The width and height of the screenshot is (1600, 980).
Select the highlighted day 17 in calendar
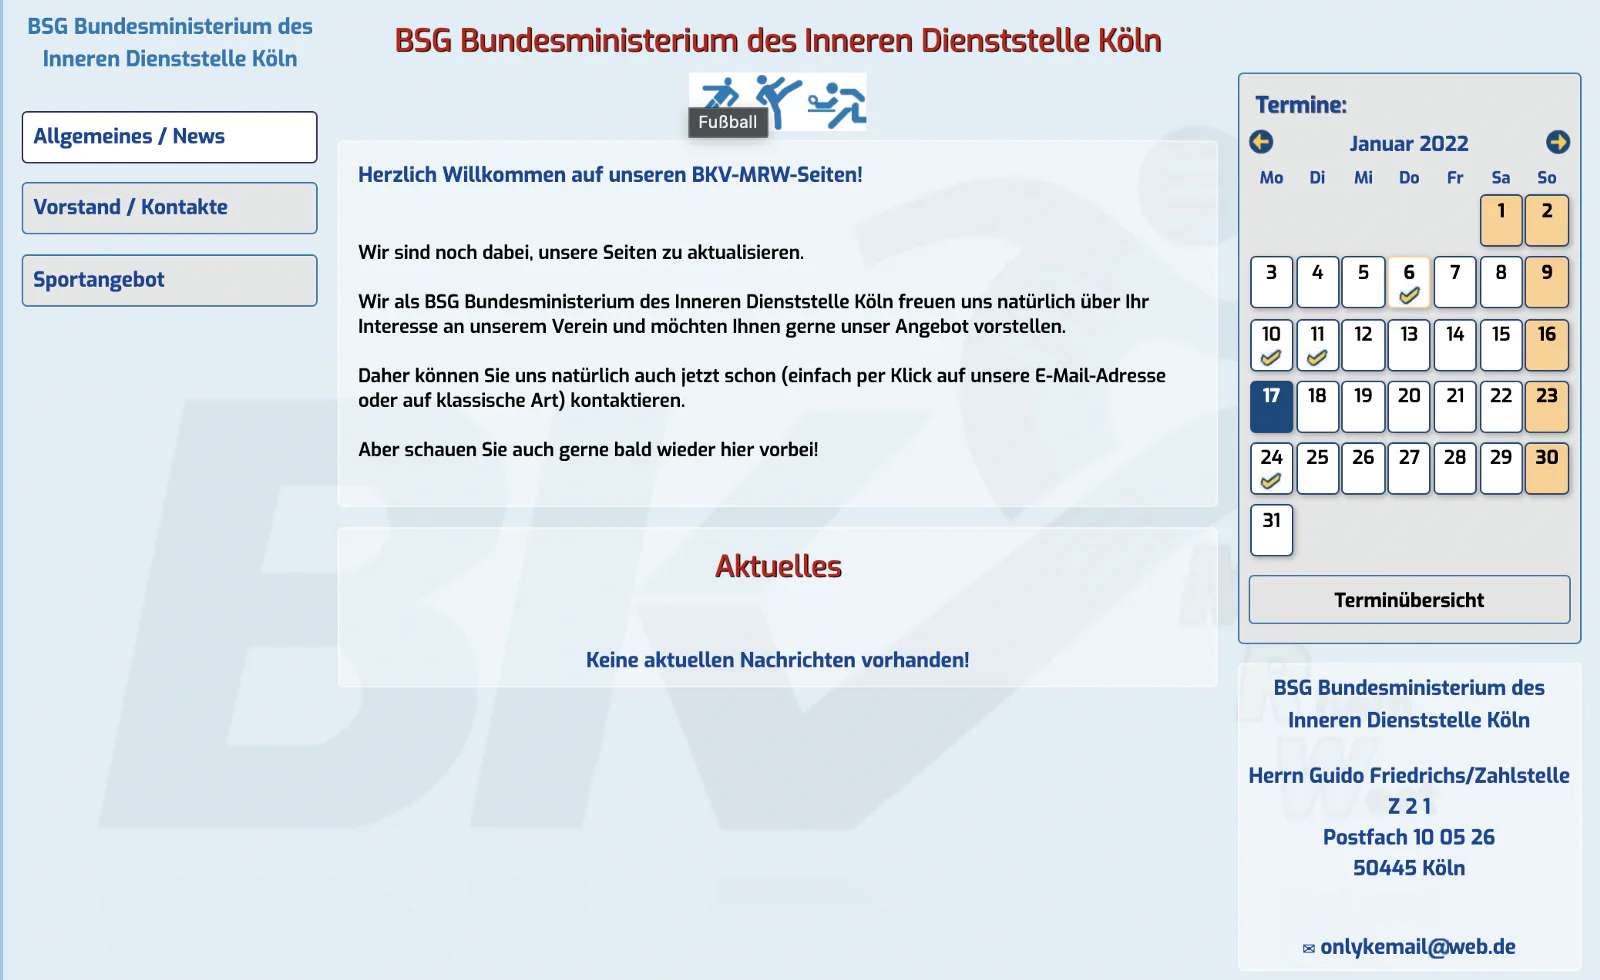1271,406
